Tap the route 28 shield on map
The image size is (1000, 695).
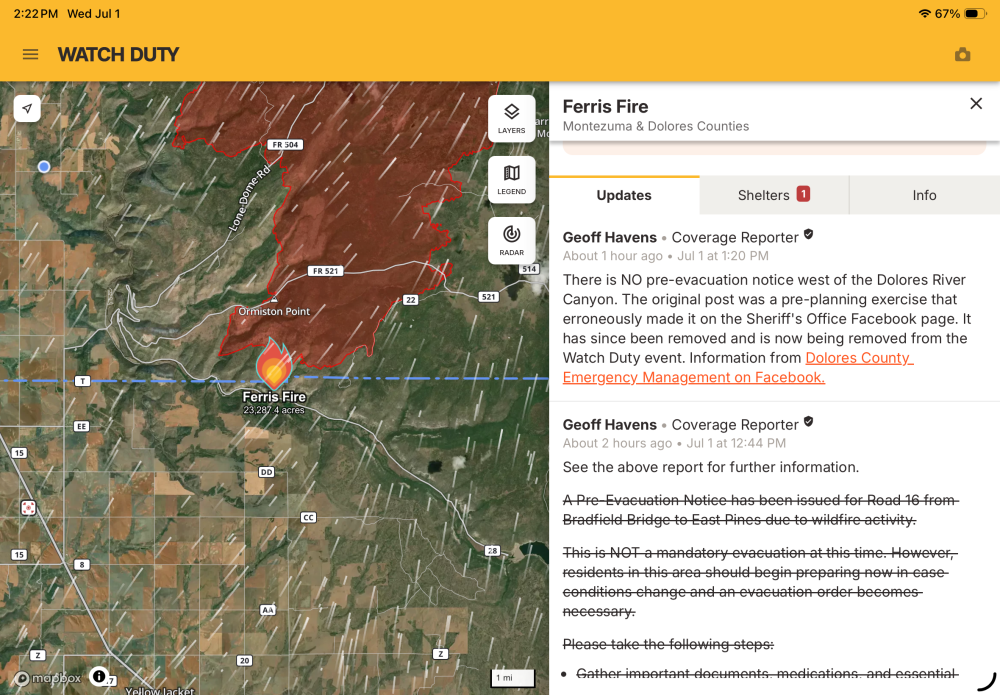[492, 550]
